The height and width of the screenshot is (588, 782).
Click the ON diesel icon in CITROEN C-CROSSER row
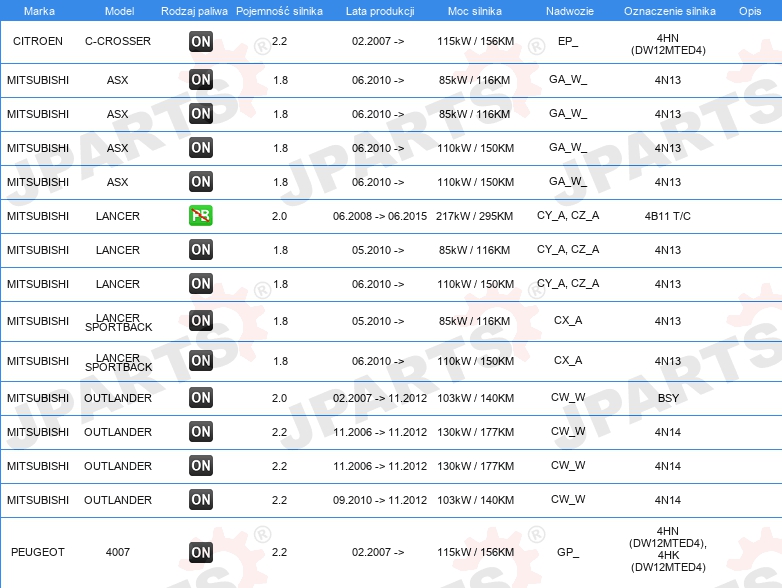pos(201,41)
